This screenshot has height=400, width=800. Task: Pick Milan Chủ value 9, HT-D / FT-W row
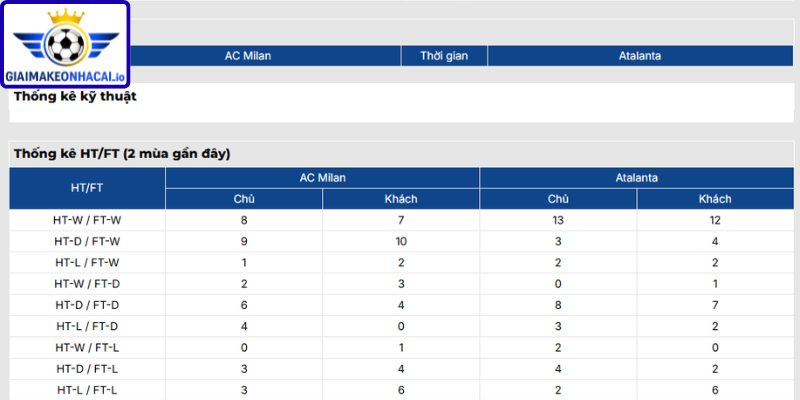pos(244,241)
